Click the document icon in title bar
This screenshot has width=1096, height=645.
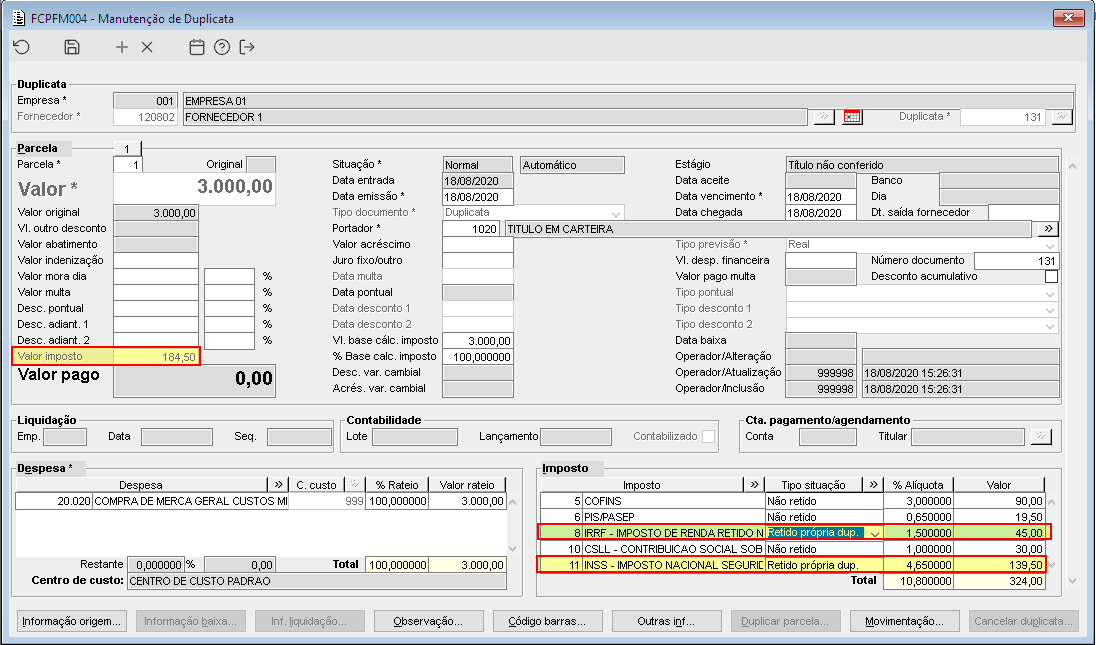click(x=19, y=18)
